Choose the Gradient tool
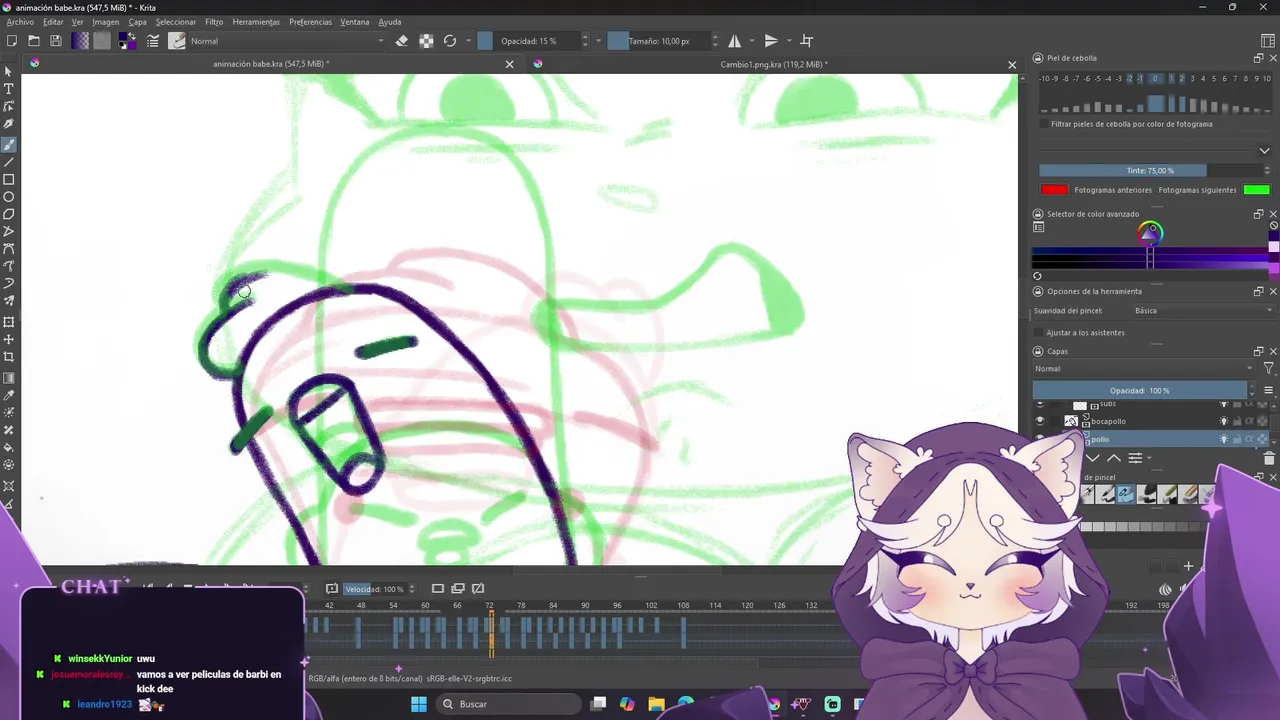 9,377
